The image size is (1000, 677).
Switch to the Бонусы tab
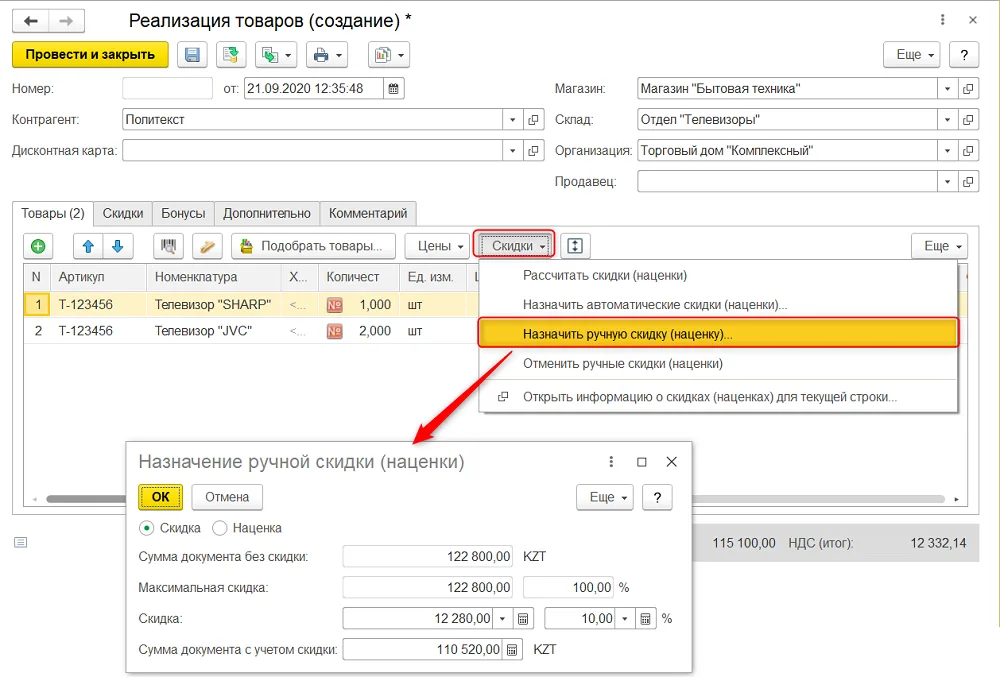(183, 214)
